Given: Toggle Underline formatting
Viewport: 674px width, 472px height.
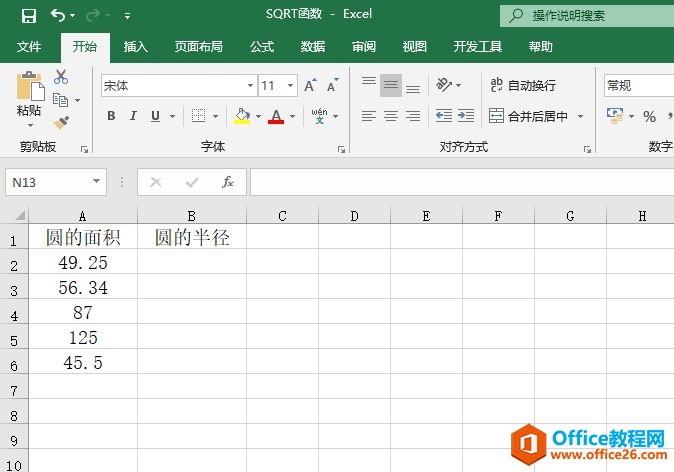Looking at the screenshot, I should (155, 116).
